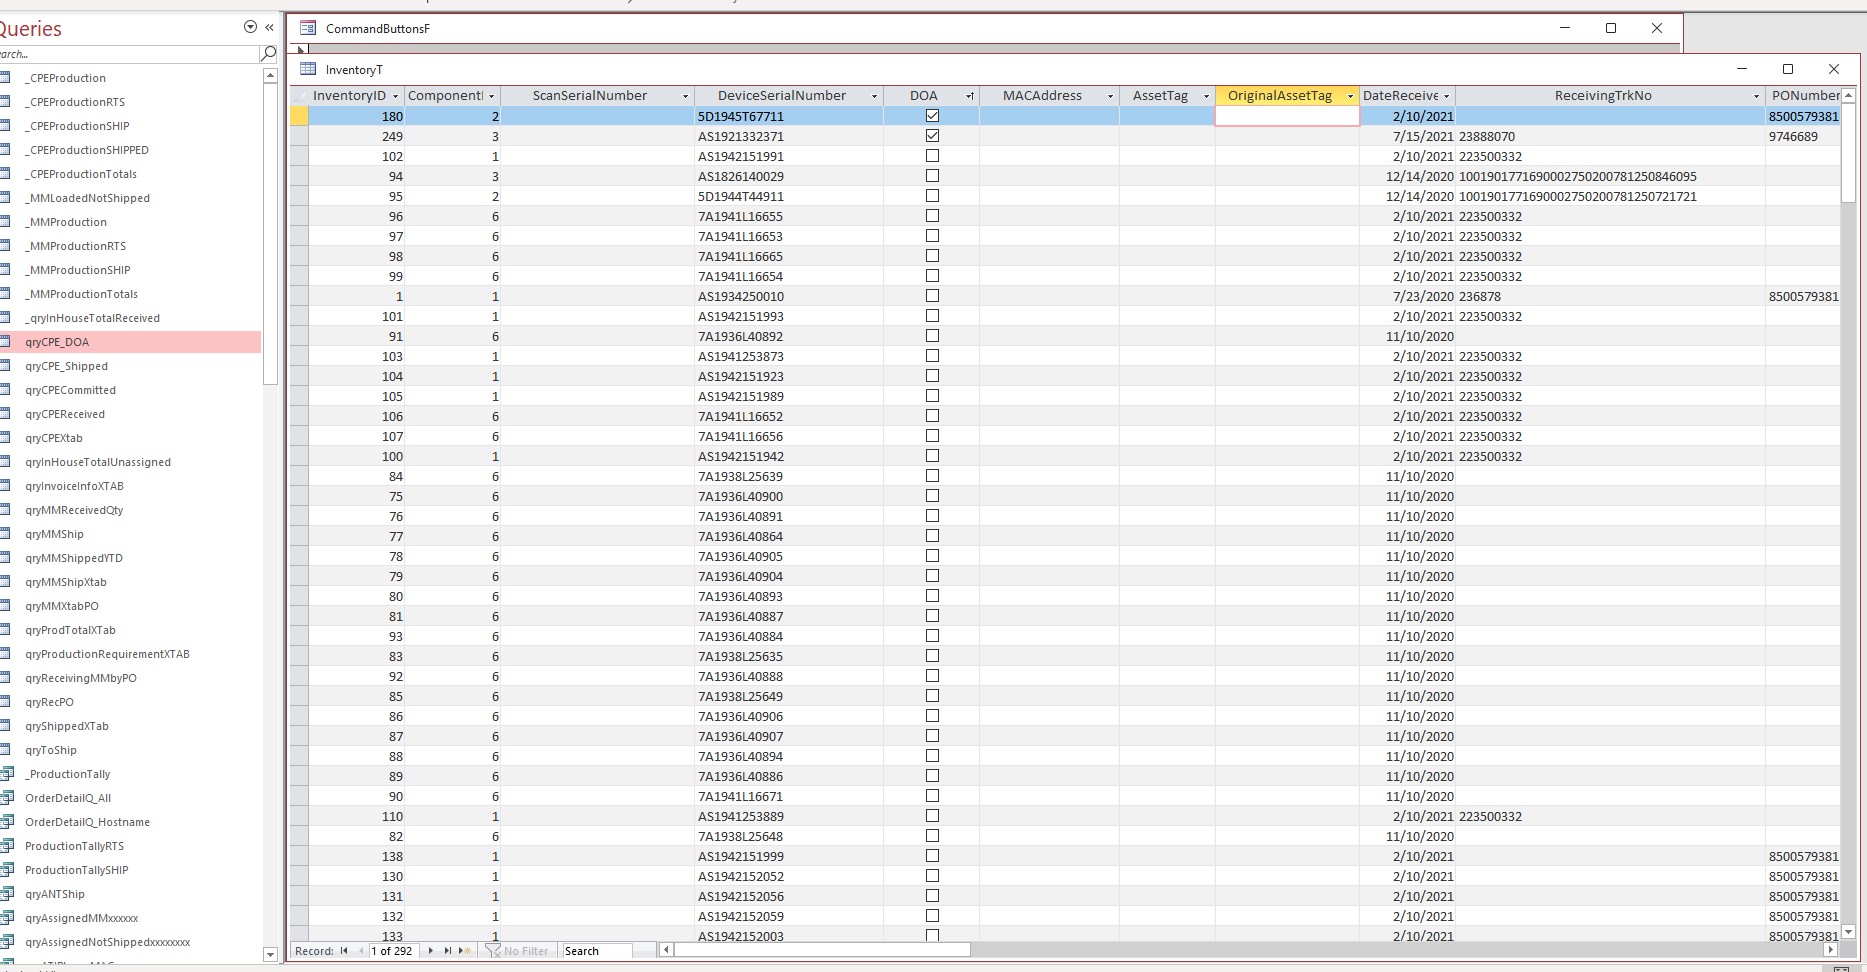This screenshot has height=972, width=1867.
Task: Click the navigation pane scroll down arrow
Action: coord(269,954)
